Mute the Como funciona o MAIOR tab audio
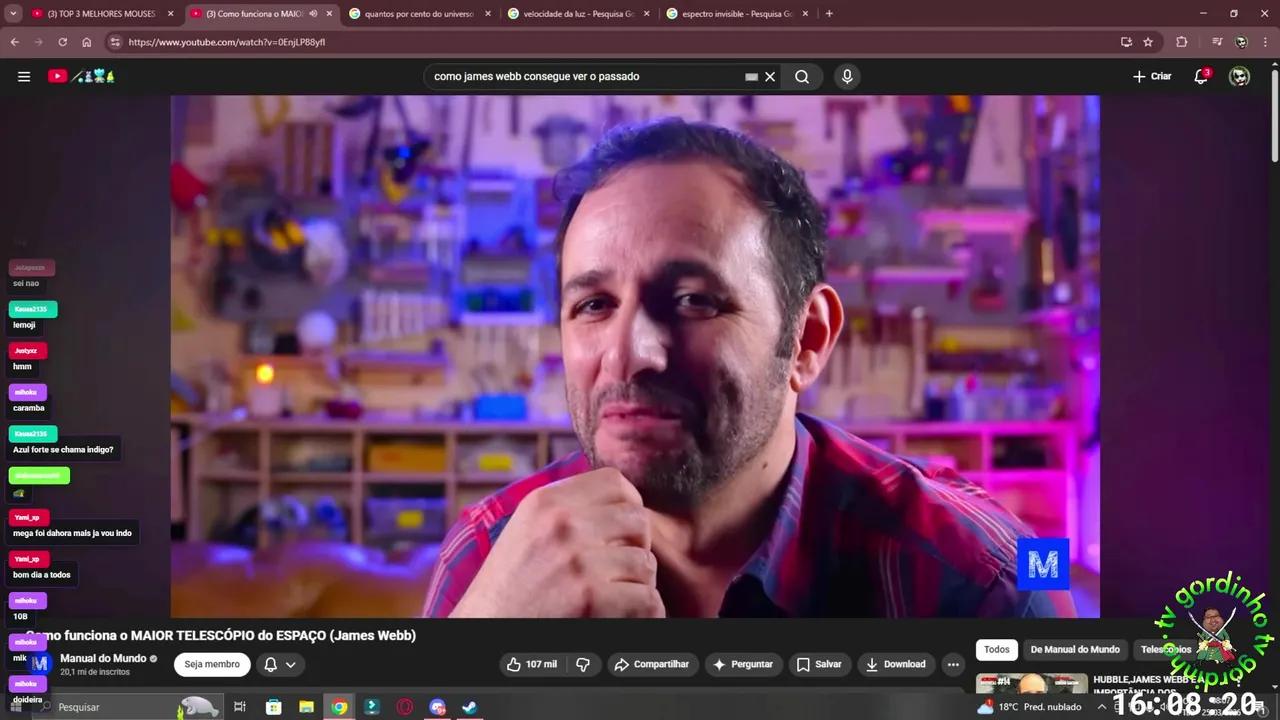 [x=313, y=14]
